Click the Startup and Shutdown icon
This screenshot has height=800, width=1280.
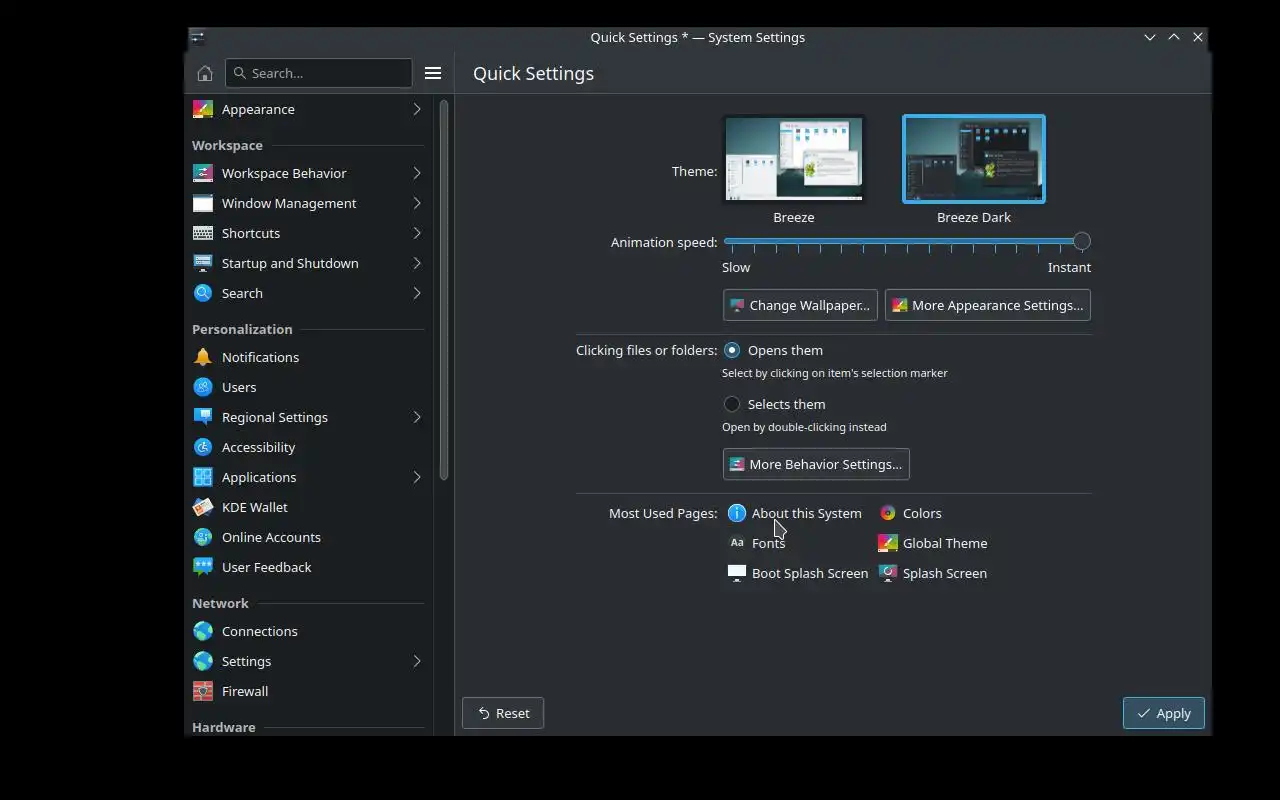coord(203,263)
